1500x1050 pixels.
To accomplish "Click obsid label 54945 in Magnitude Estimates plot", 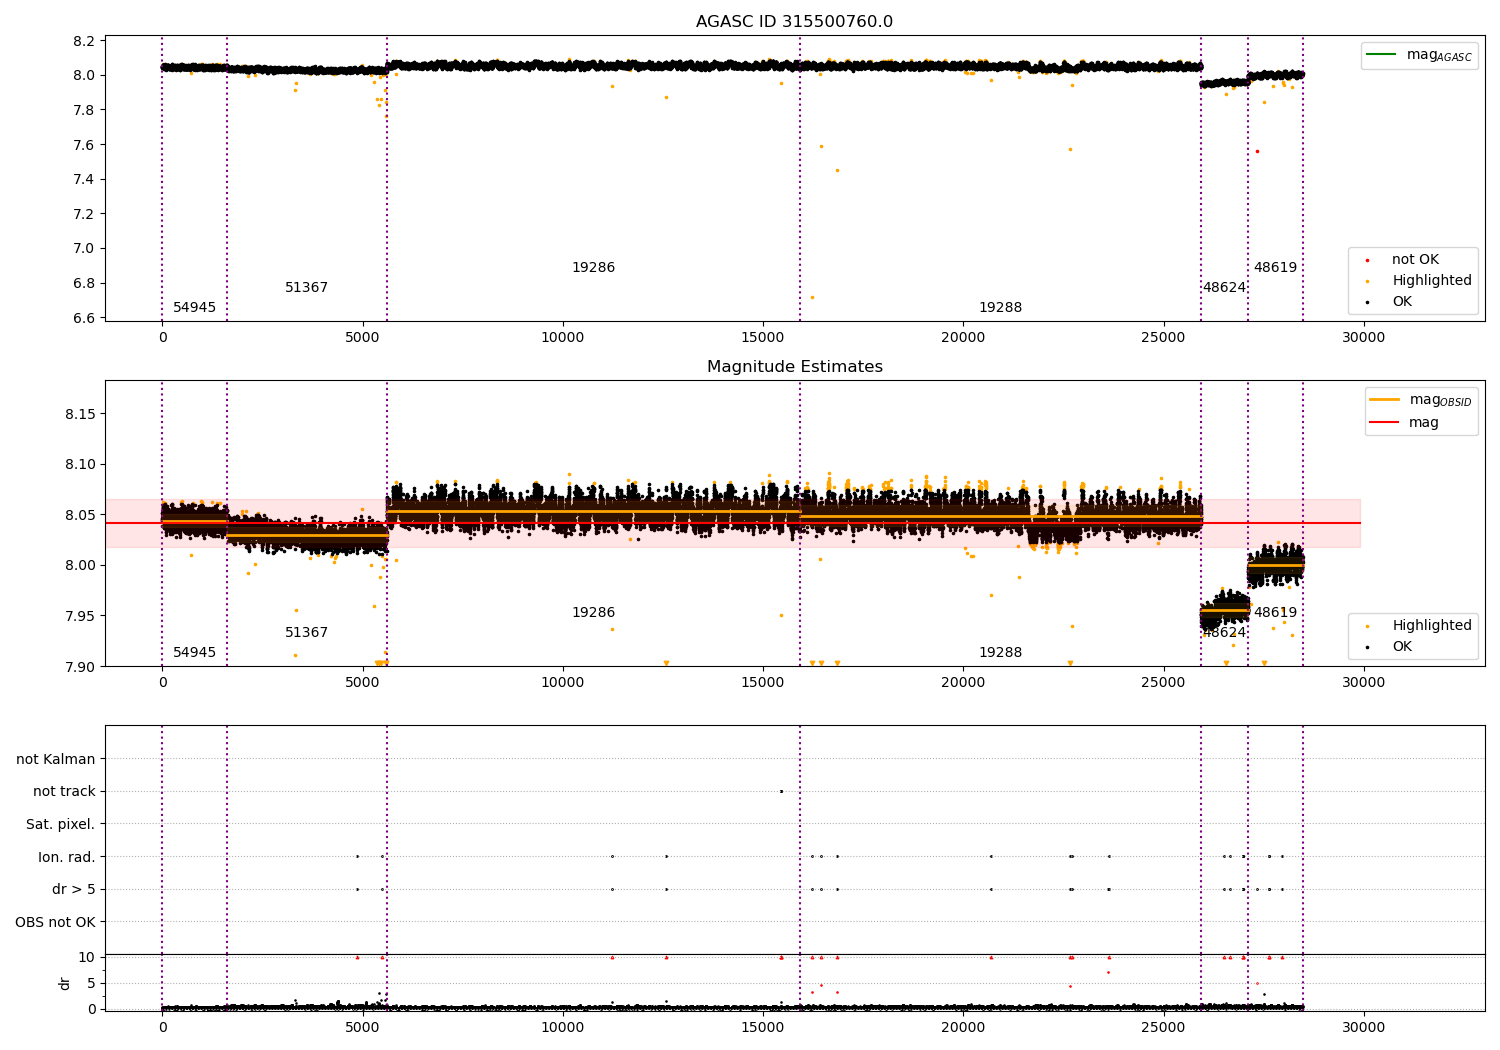I will click(x=194, y=653).
